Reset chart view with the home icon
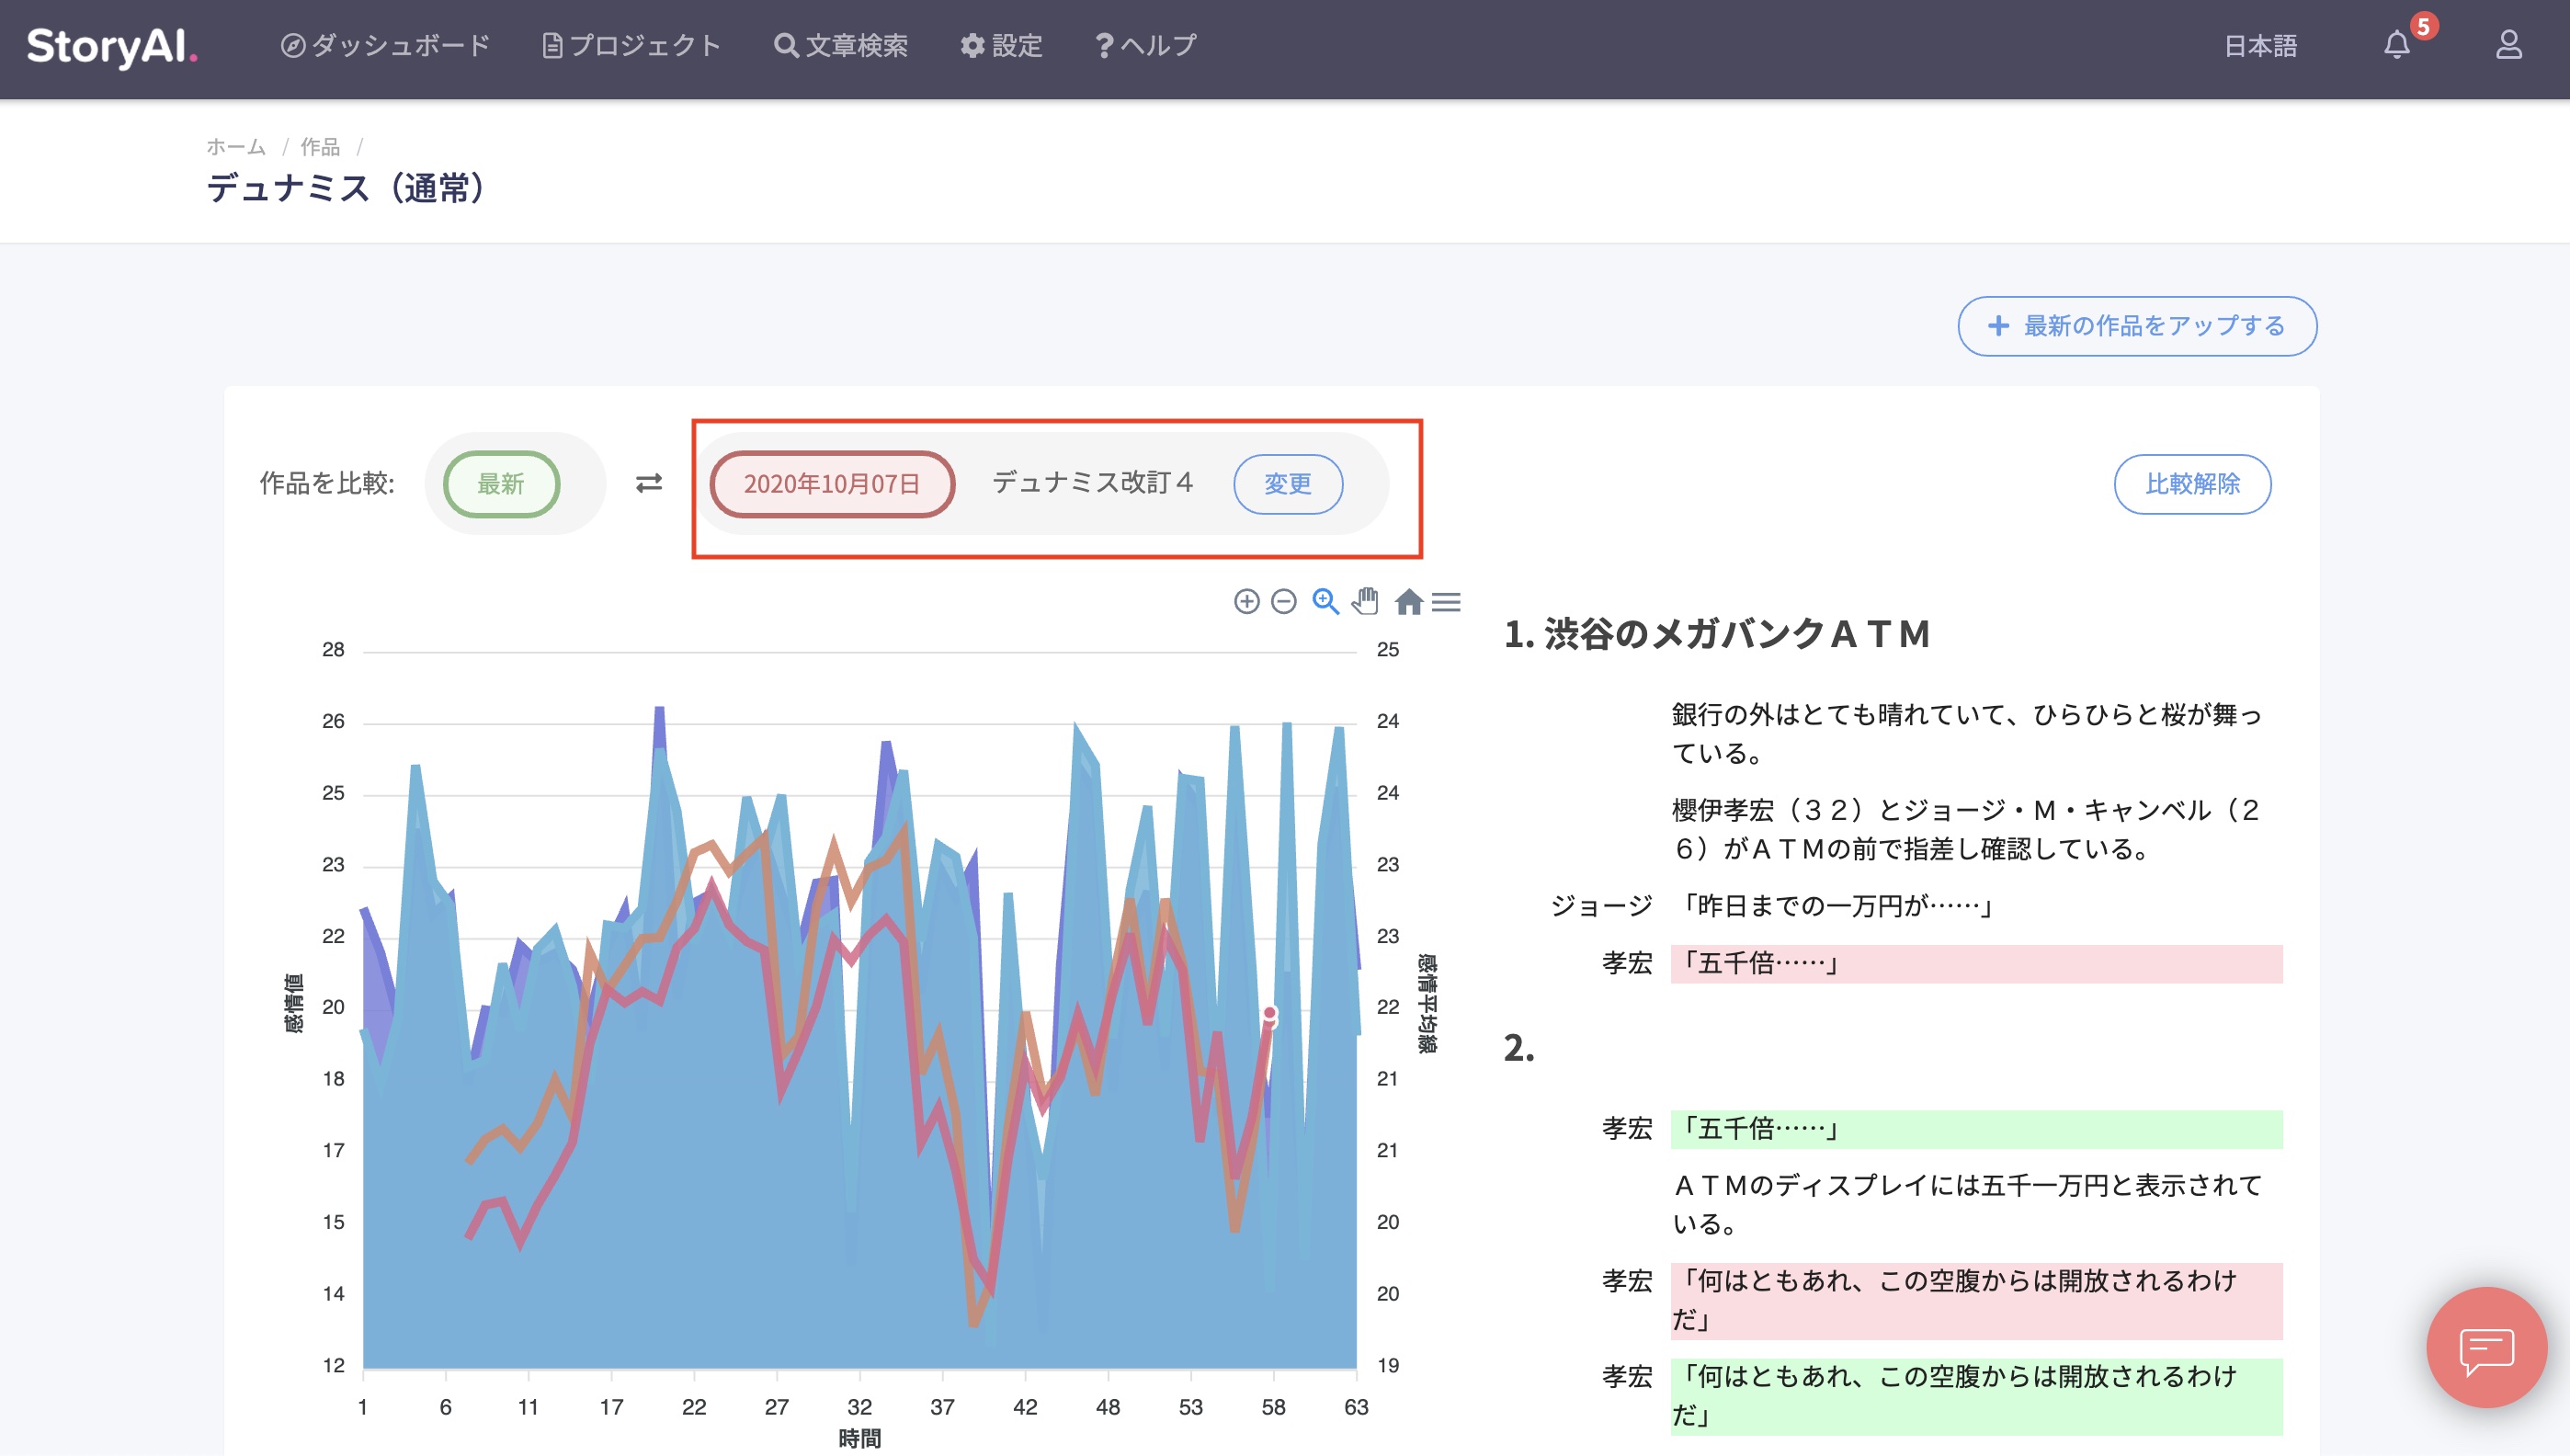This screenshot has height=1456, width=2570. pos(1409,603)
